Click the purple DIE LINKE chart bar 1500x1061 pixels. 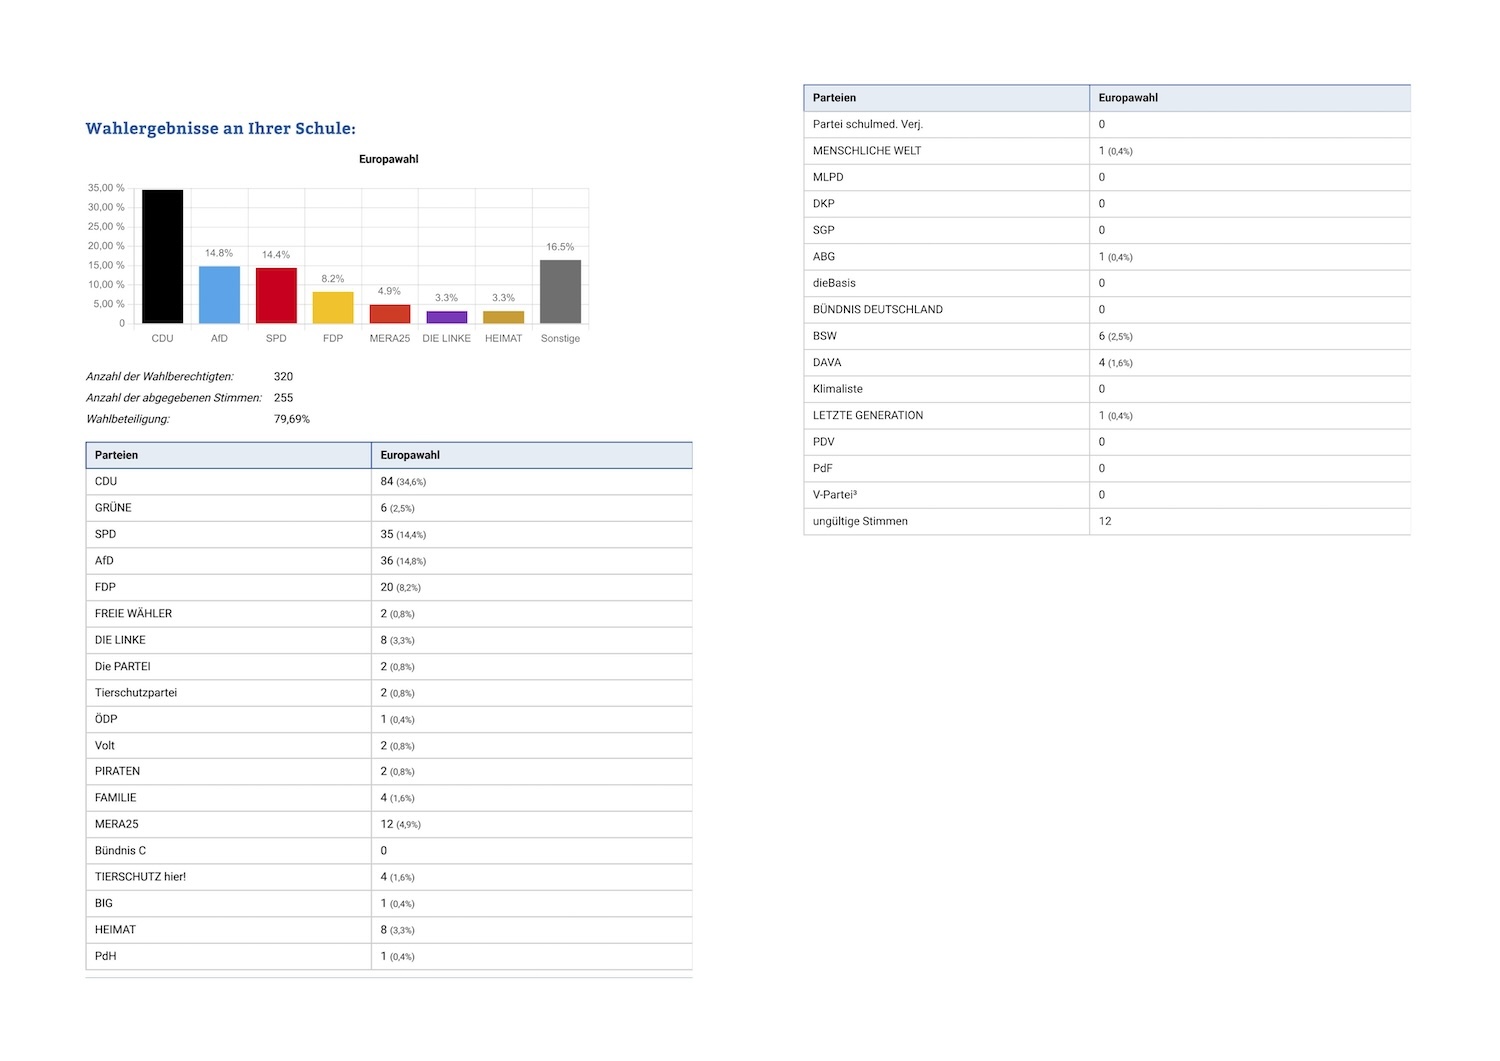[447, 317]
